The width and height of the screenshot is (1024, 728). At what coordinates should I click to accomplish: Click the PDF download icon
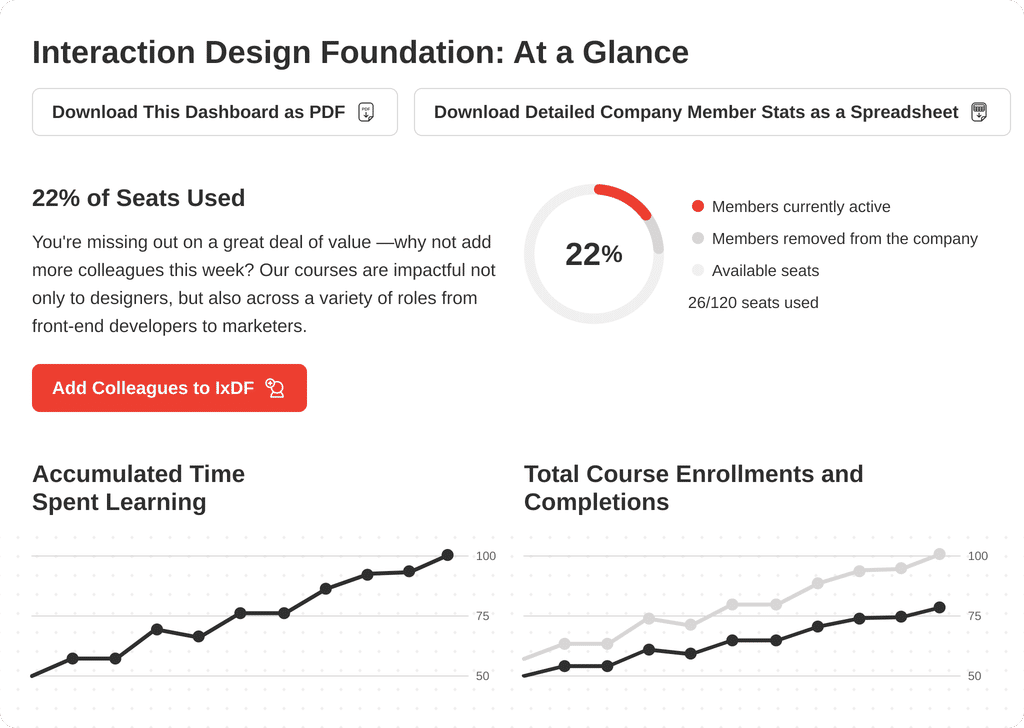point(366,112)
